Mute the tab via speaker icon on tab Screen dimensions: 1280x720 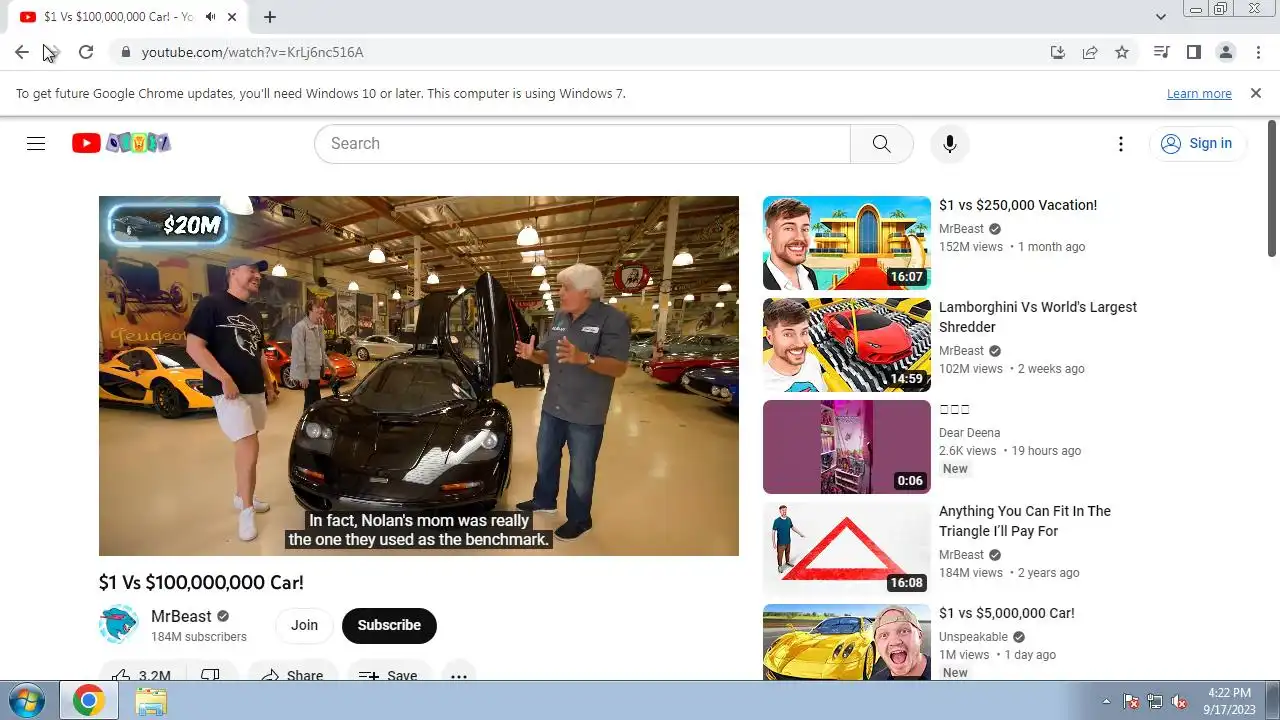[211, 17]
